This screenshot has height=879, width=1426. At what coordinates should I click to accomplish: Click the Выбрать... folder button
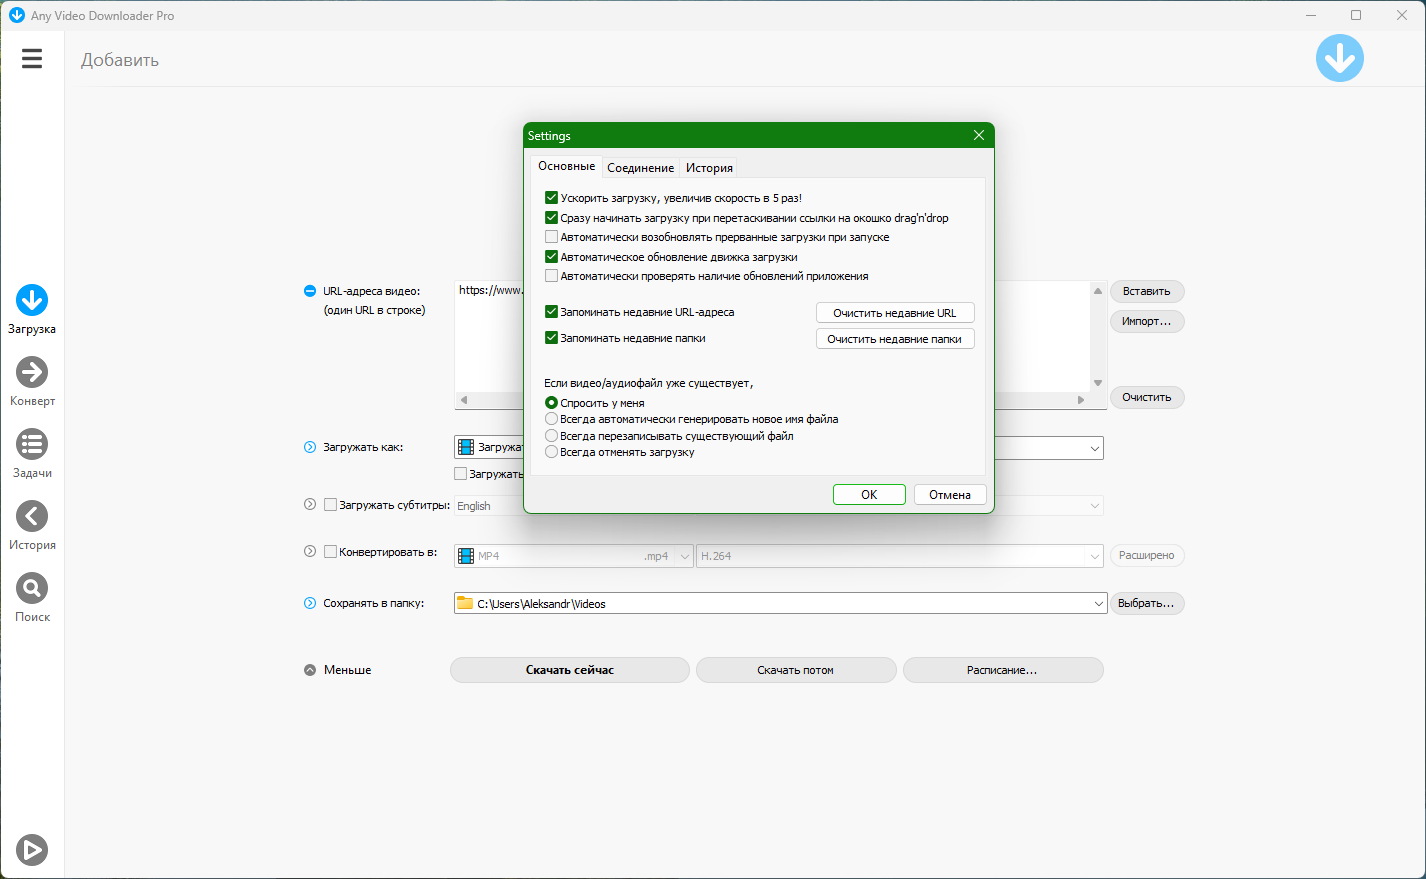tap(1147, 603)
